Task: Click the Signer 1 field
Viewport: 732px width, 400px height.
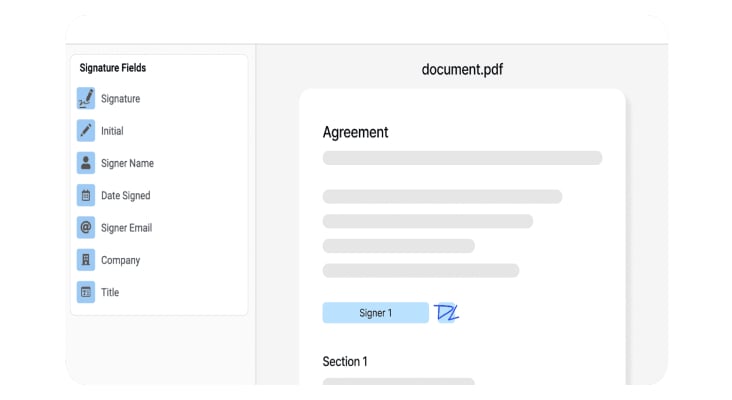Action: tap(375, 313)
